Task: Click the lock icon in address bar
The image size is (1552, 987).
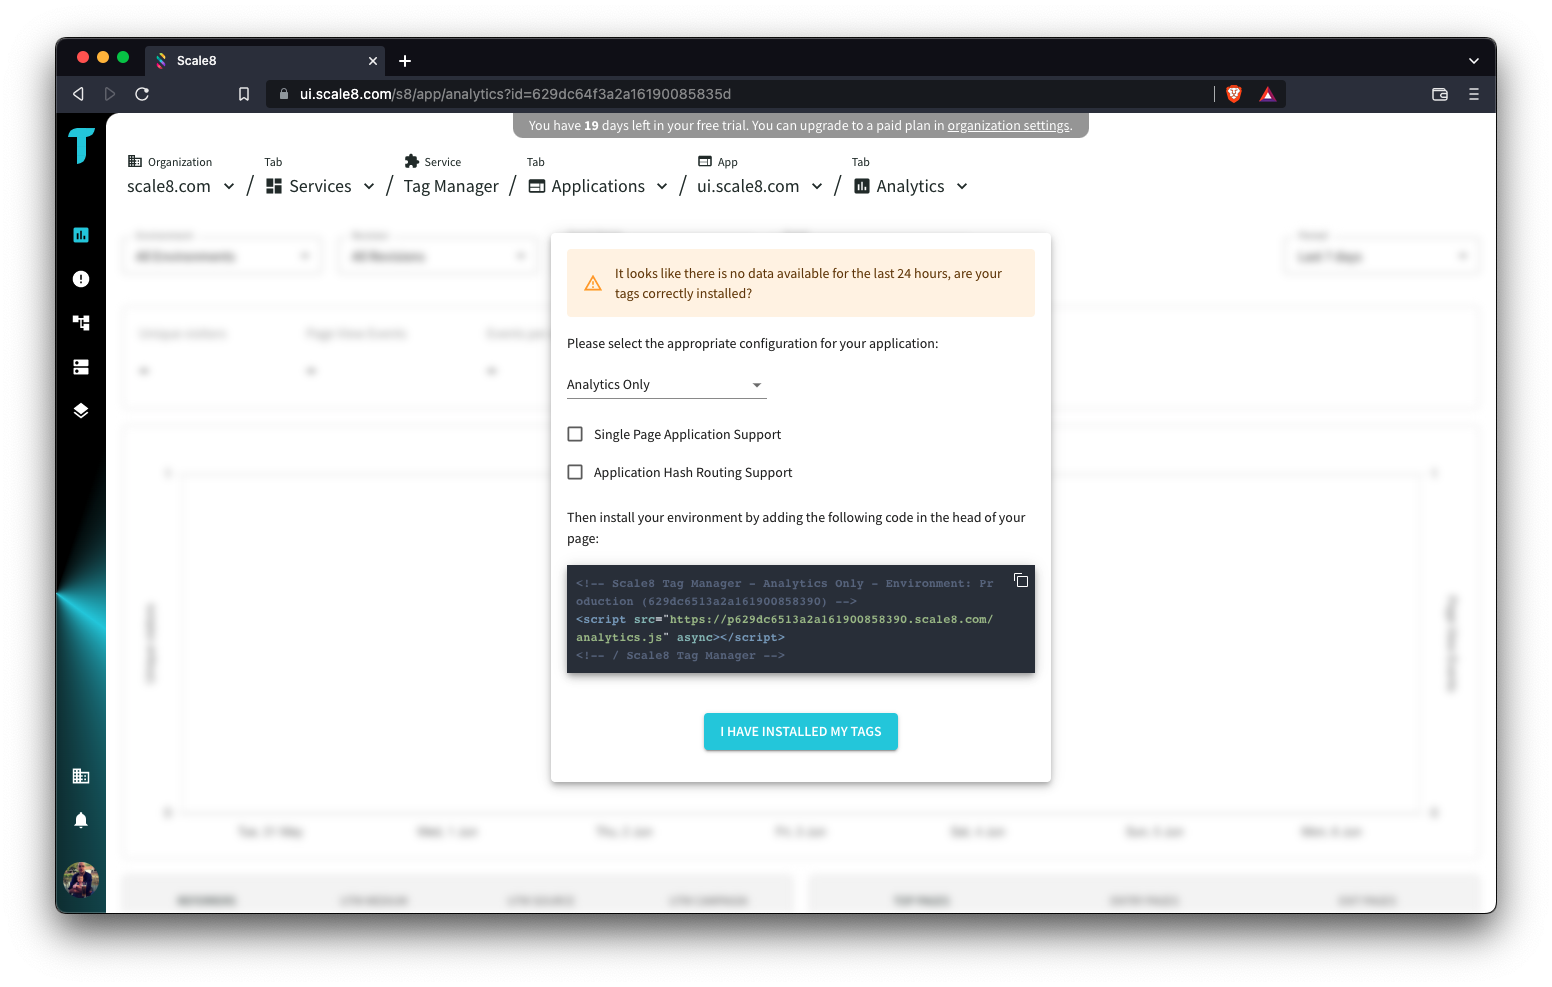Action: pyautogui.click(x=284, y=94)
